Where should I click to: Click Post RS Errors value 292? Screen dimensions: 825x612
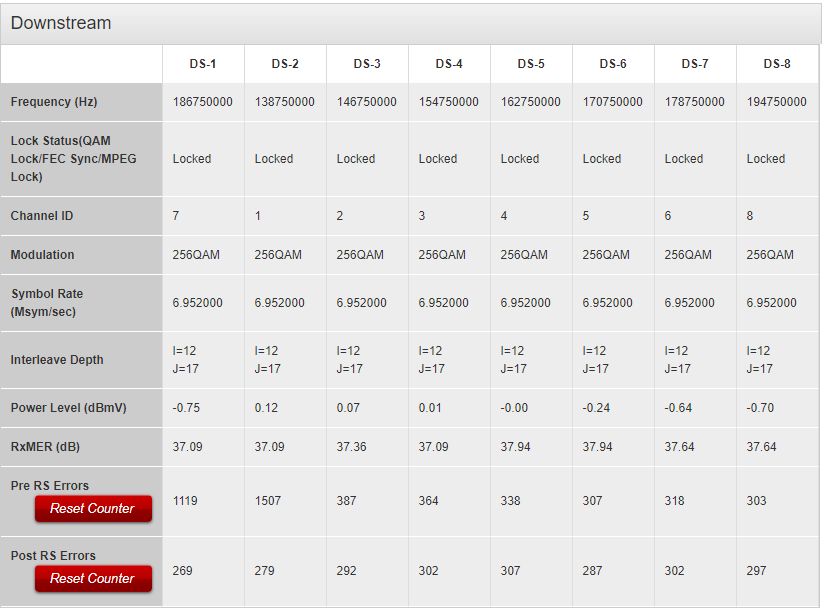click(347, 570)
